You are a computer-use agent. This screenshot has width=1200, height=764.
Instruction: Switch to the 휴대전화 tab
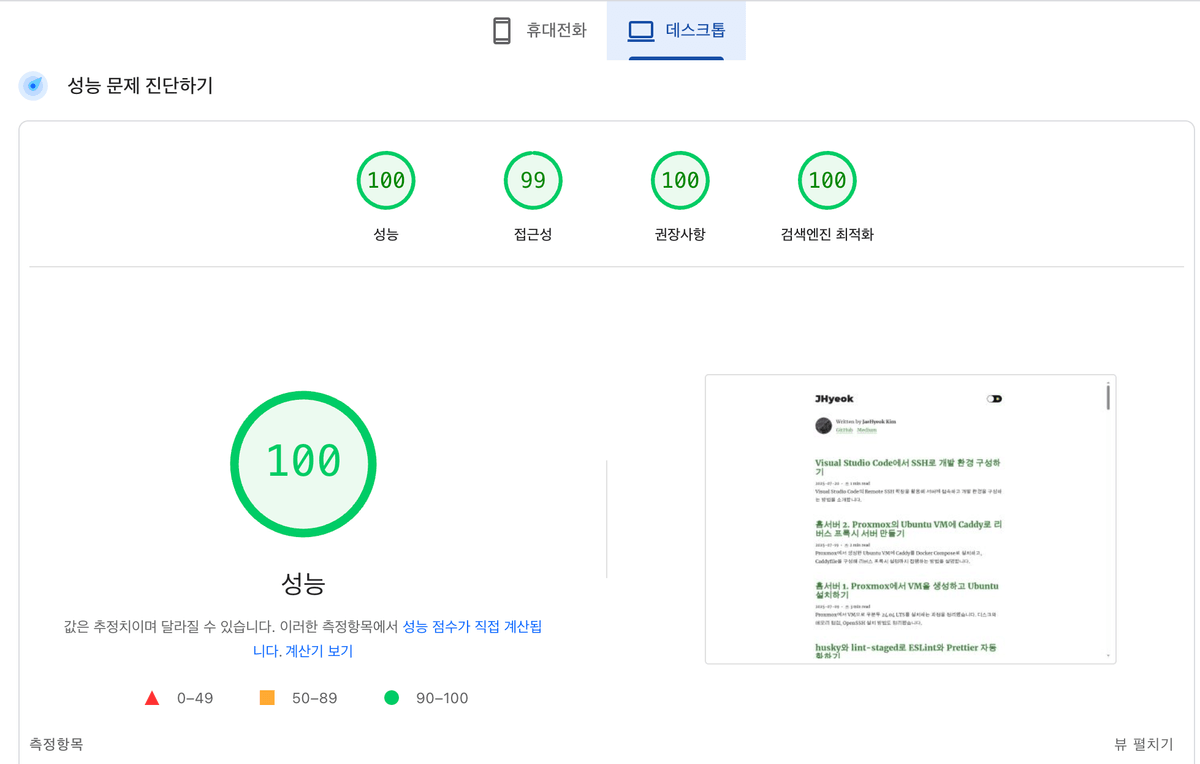(x=536, y=30)
